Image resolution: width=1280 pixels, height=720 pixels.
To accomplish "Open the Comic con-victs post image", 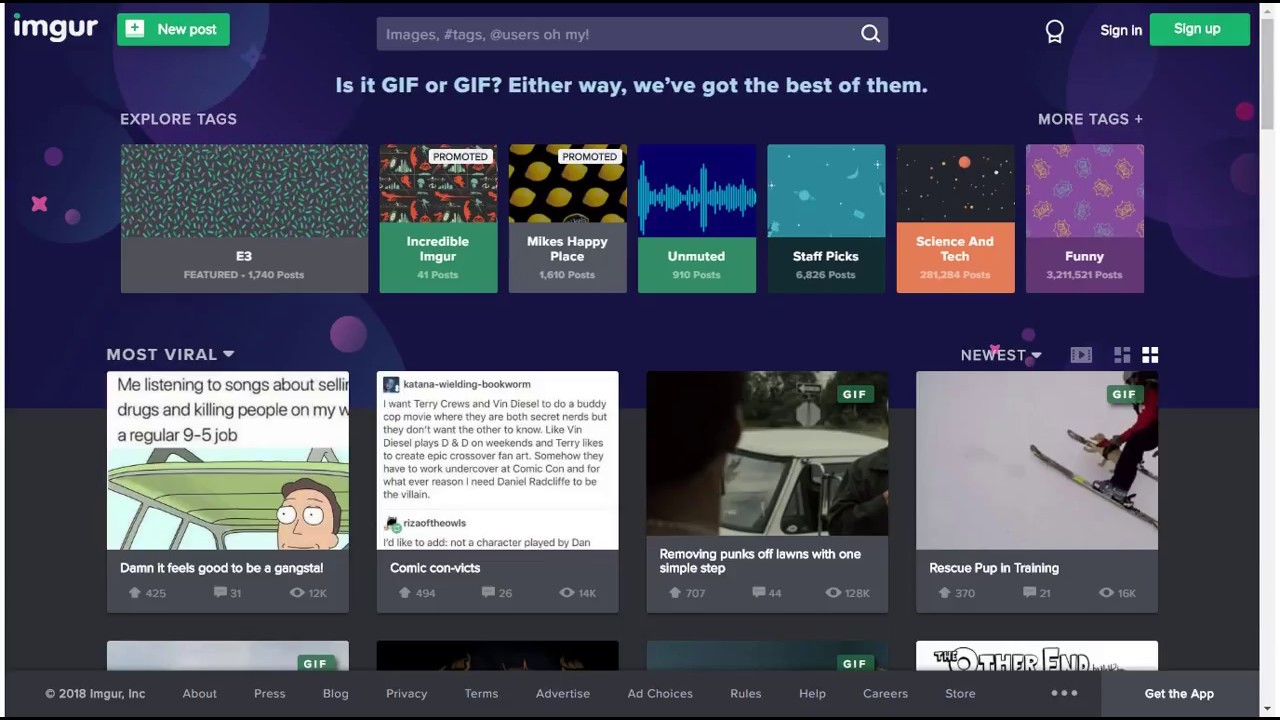I will coord(497,460).
